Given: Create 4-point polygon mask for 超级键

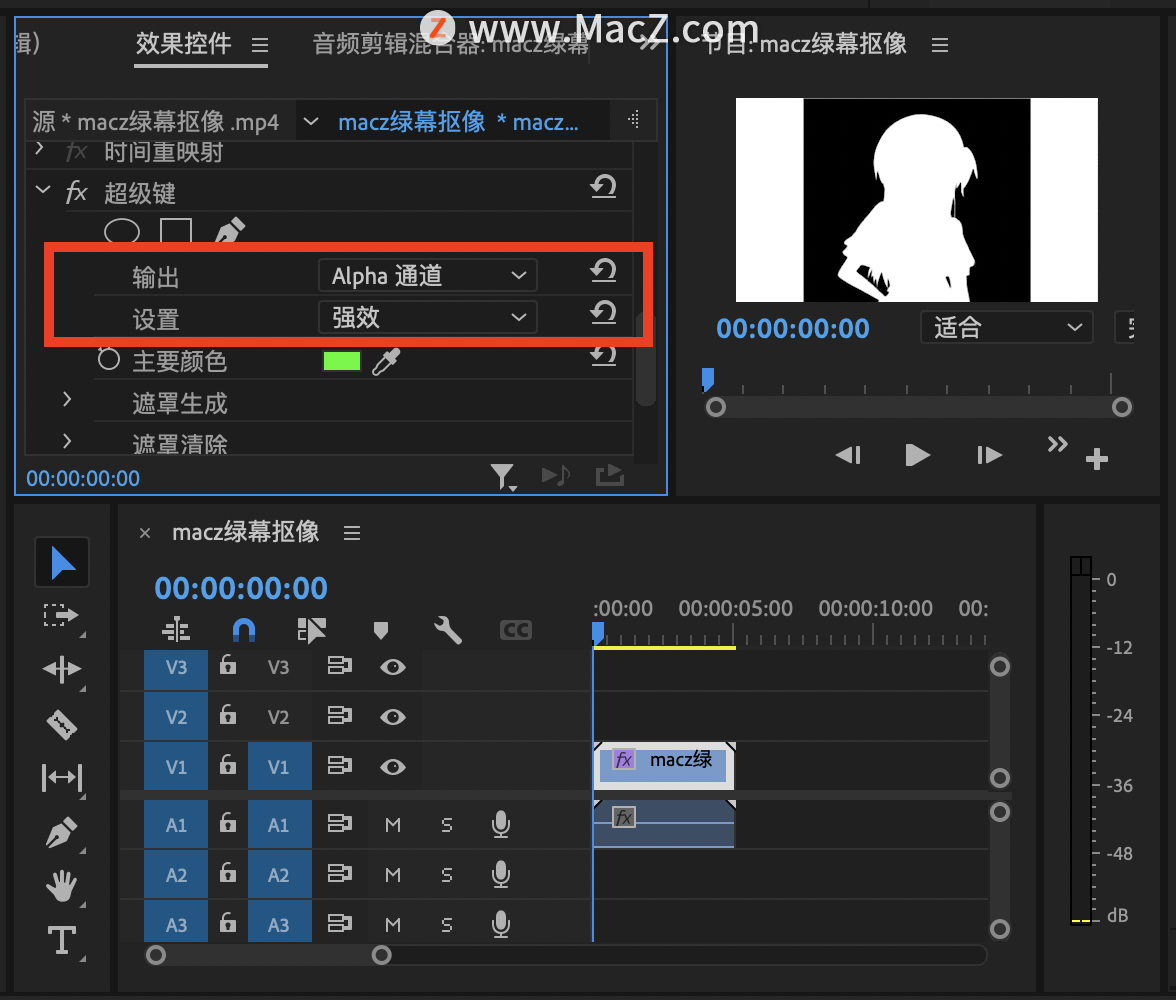Looking at the screenshot, I should pyautogui.click(x=176, y=231).
